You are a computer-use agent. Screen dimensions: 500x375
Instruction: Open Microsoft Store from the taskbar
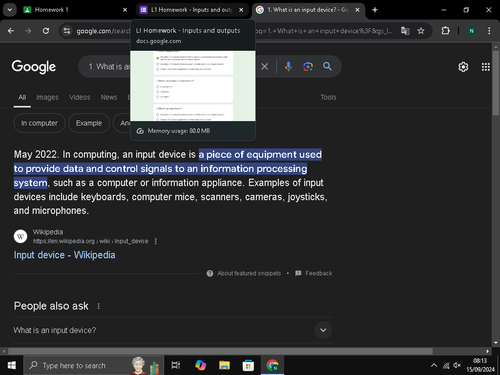(248, 366)
